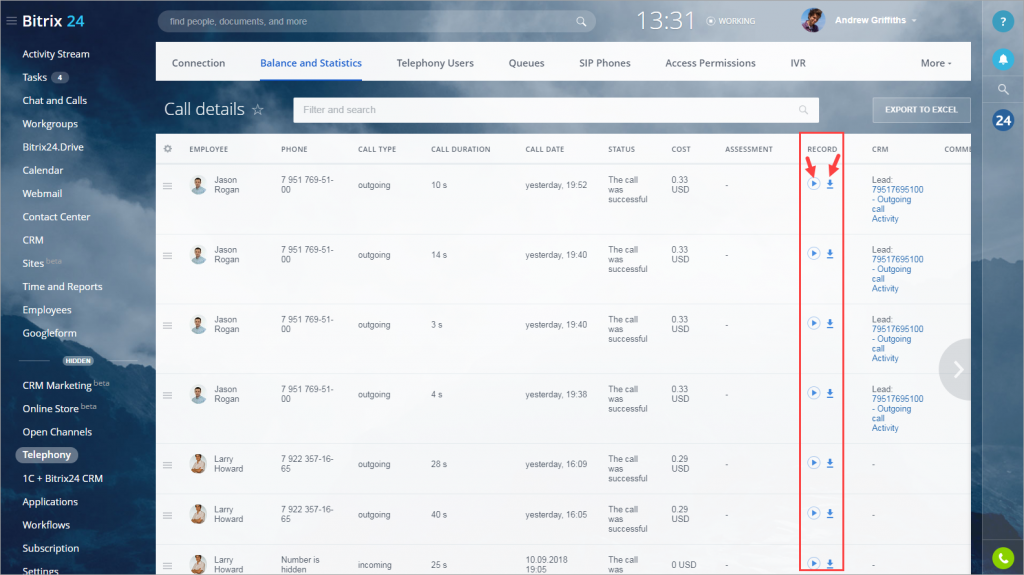Play recording of 3 s call

click(x=814, y=323)
